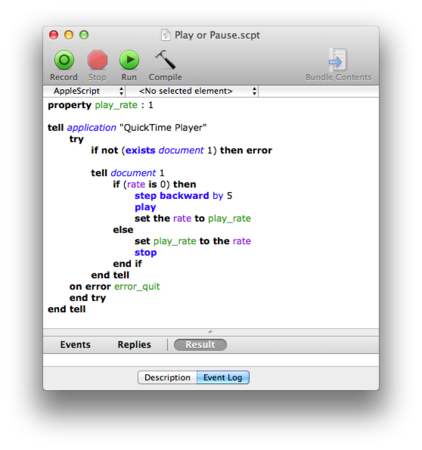Open the No selected element popup
The image size is (422, 450).
192,91
